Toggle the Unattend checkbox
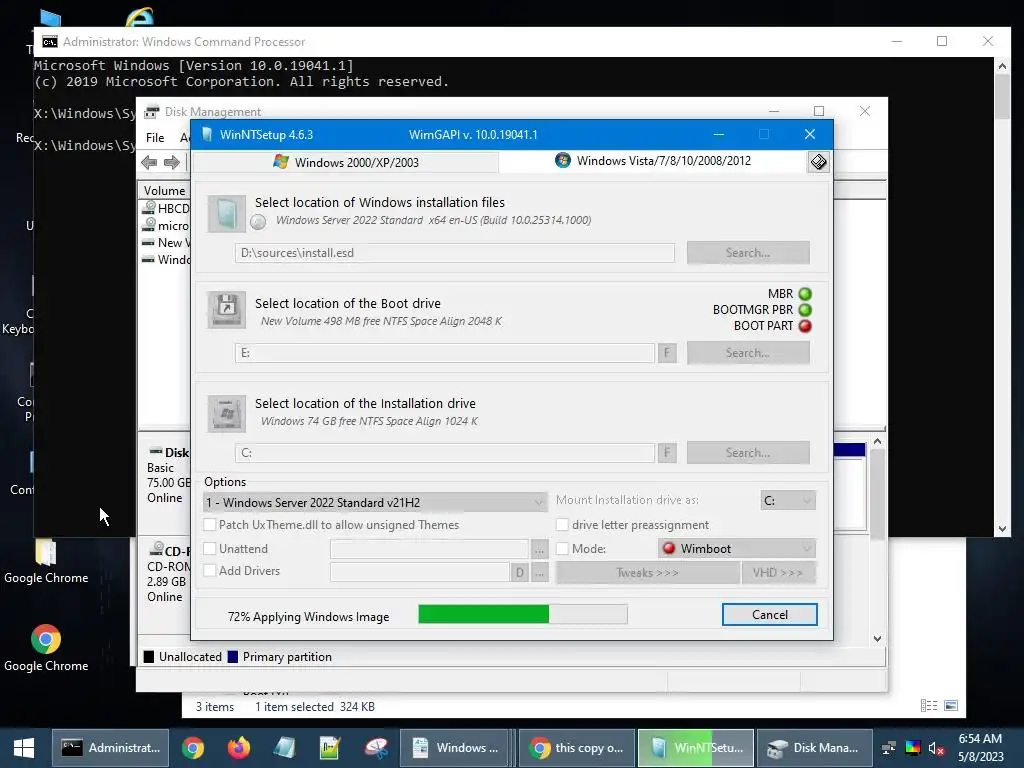 tap(210, 549)
